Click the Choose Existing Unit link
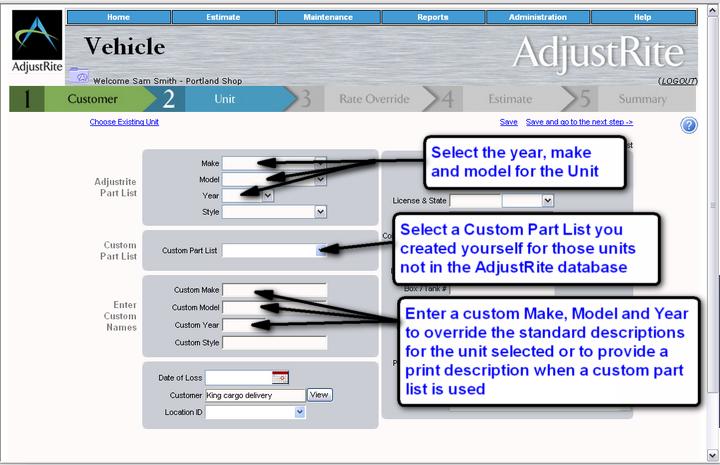720x465 pixels. pos(124,122)
